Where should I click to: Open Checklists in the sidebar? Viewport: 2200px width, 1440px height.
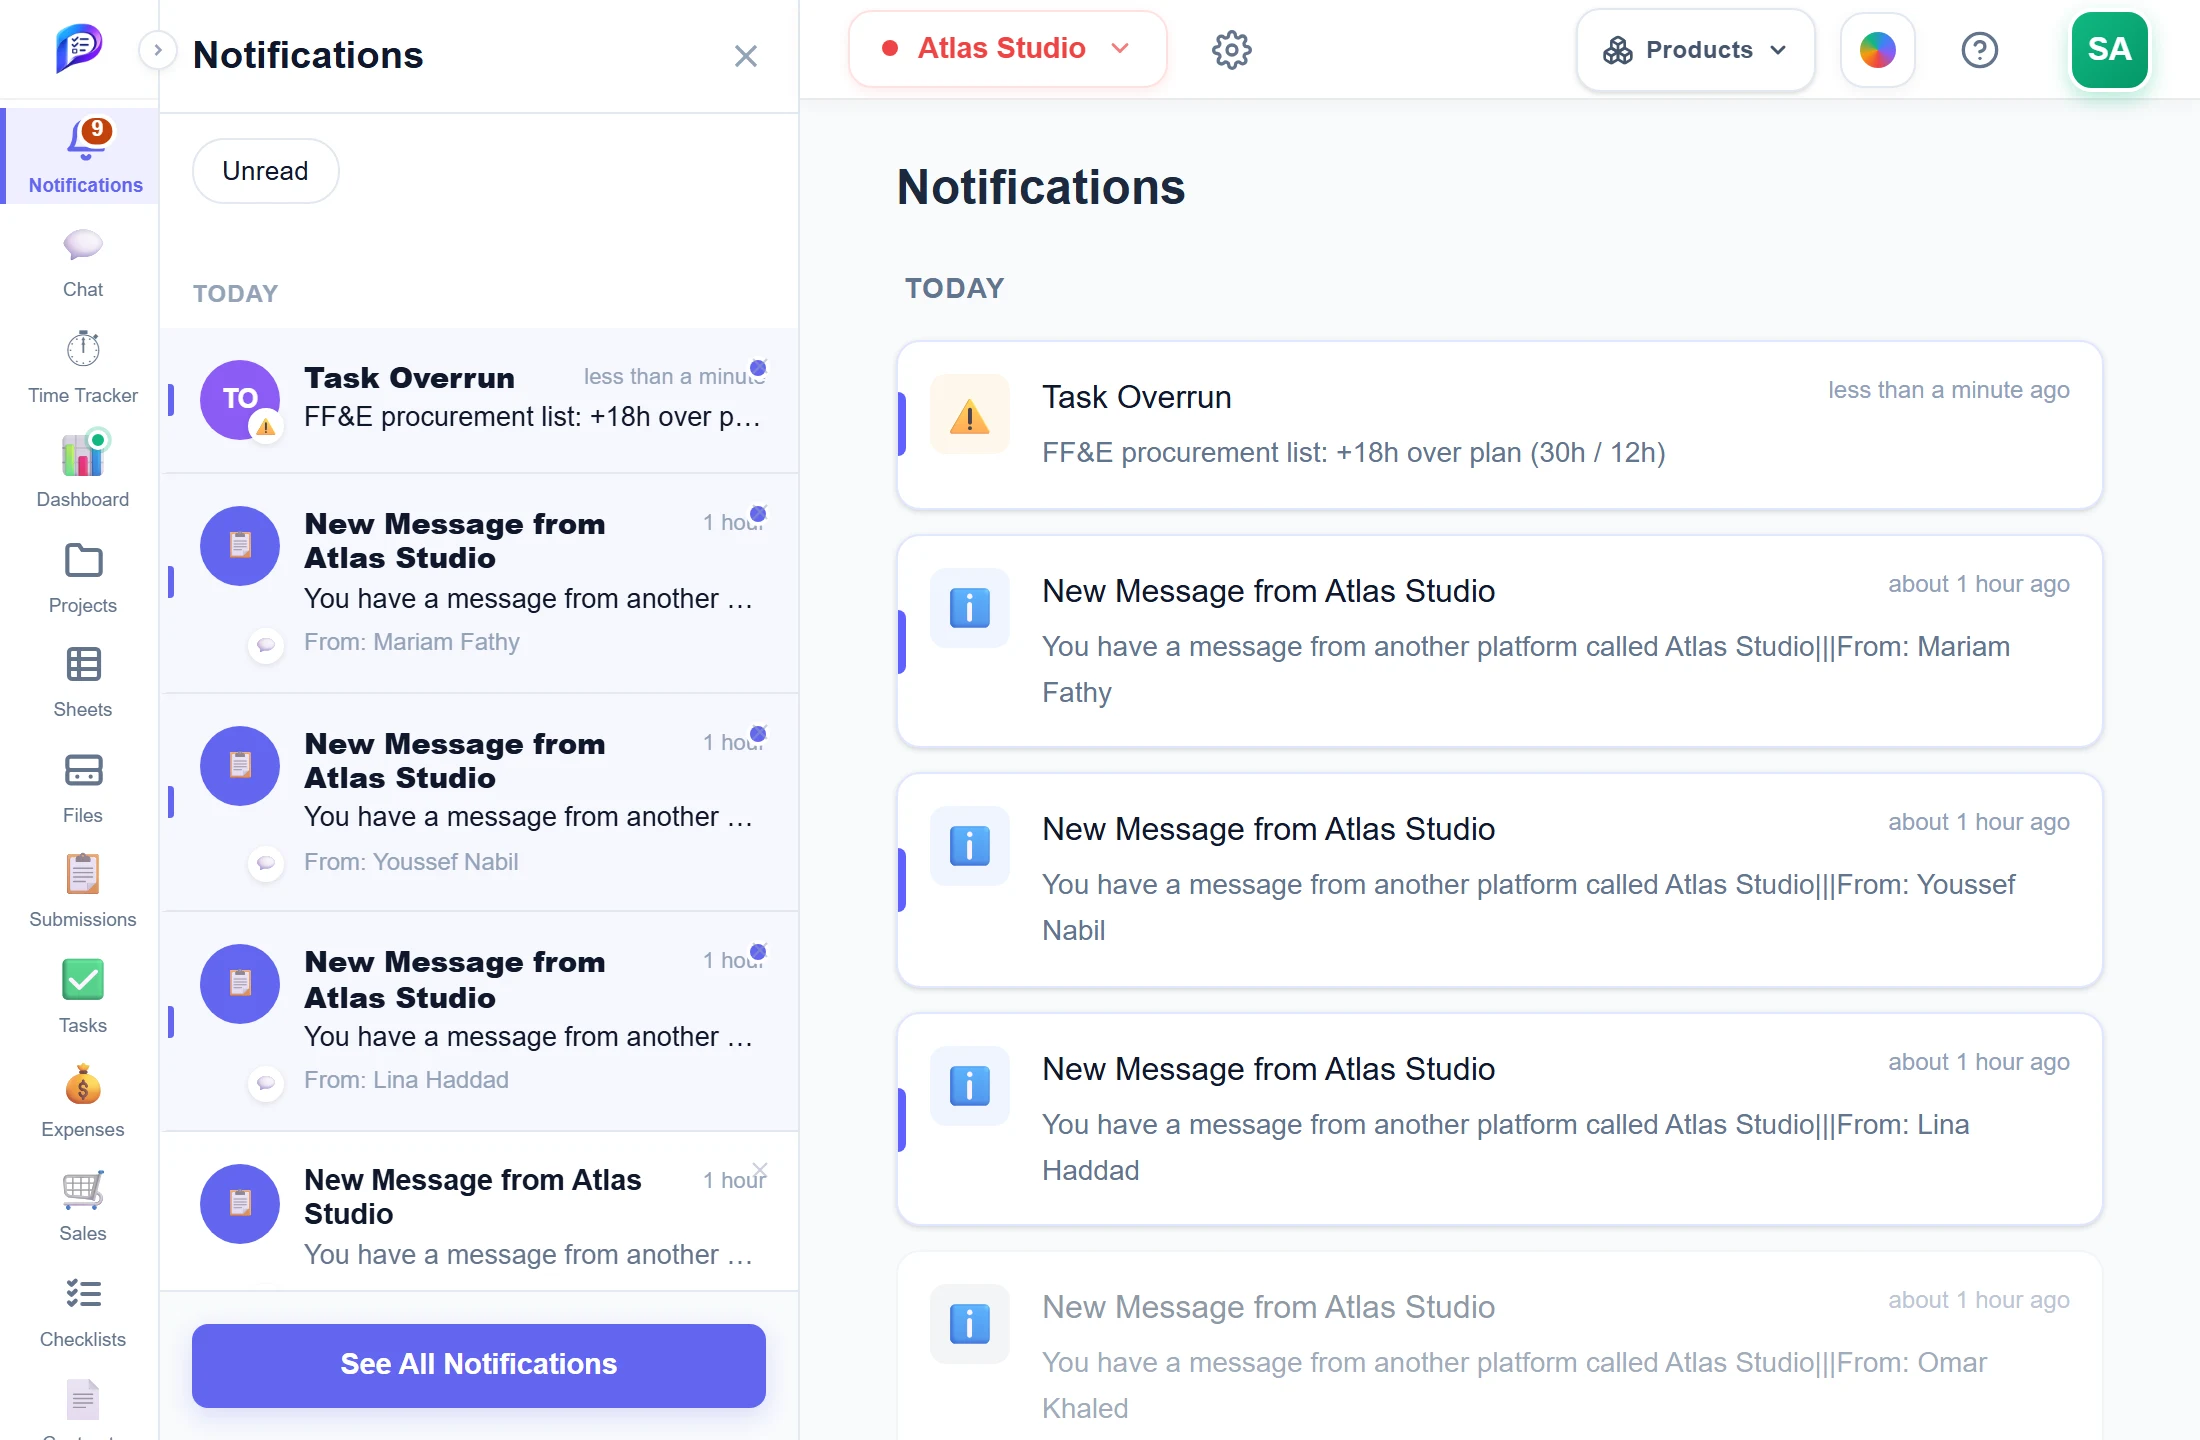(83, 1311)
